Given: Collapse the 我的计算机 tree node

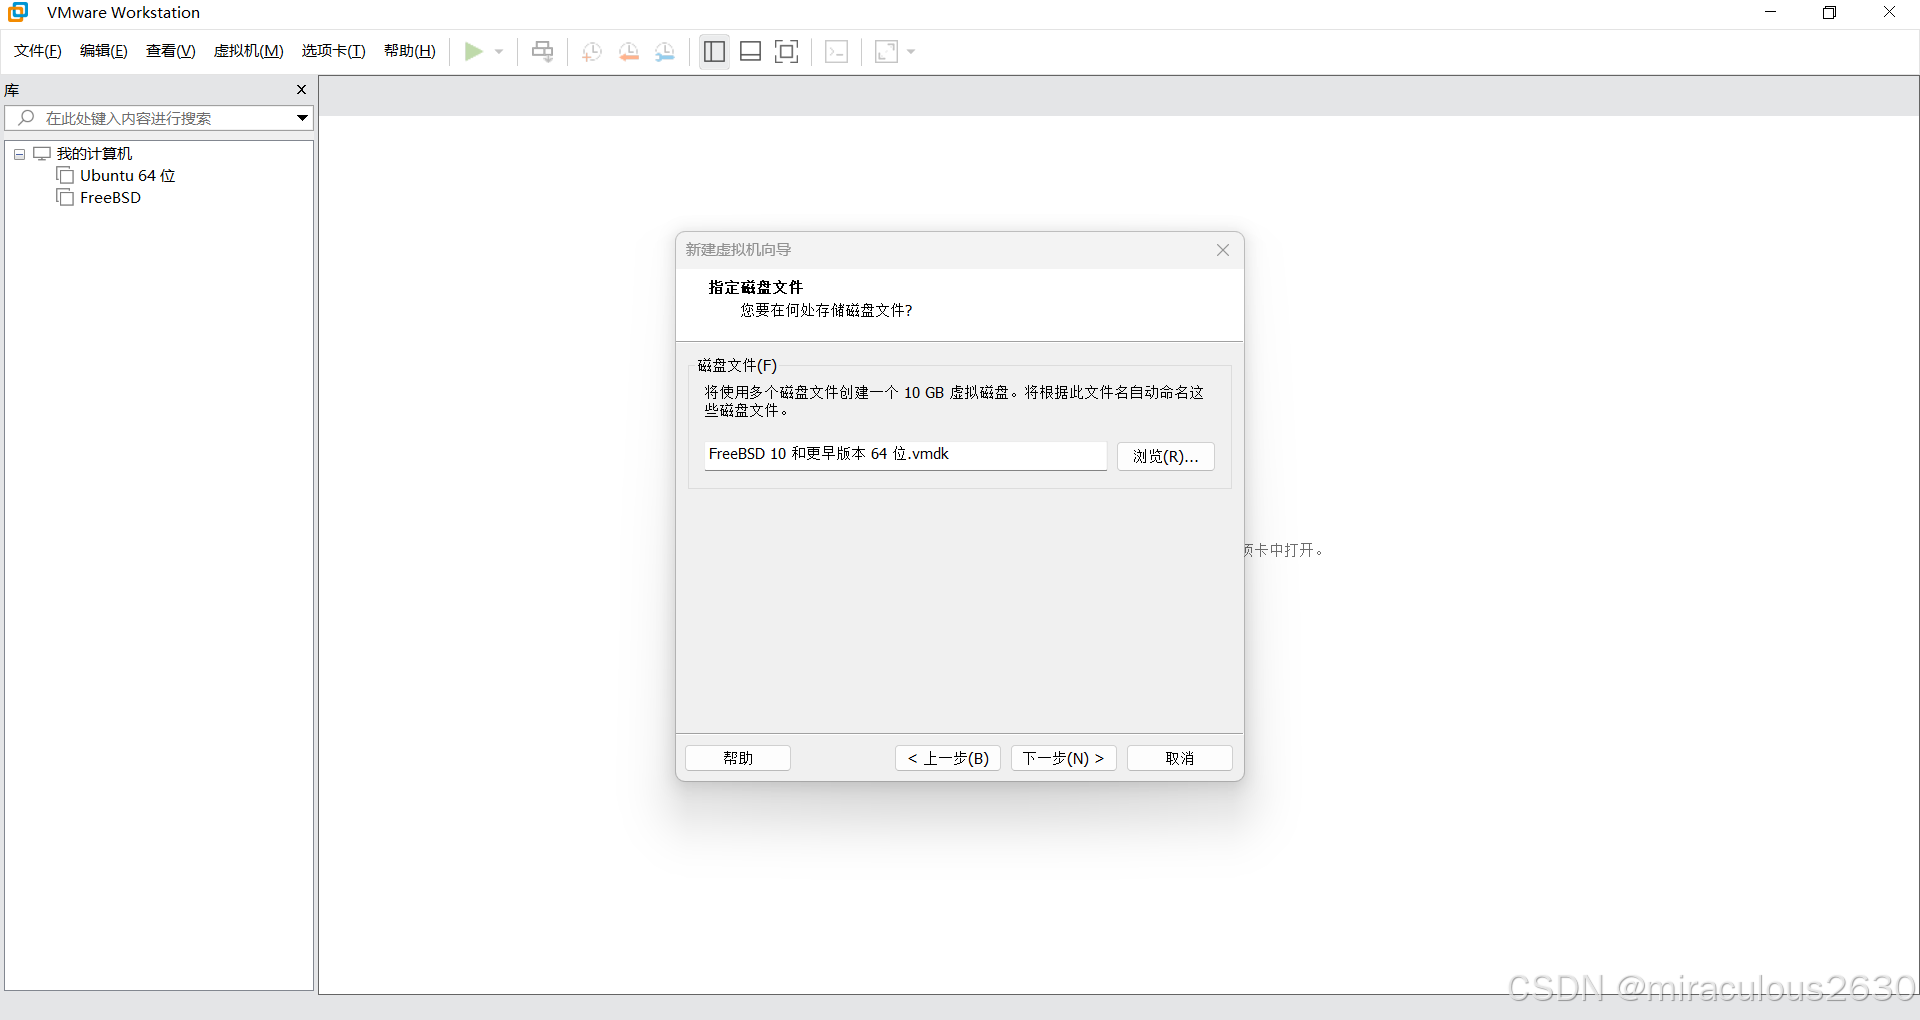Looking at the screenshot, I should [x=19, y=154].
